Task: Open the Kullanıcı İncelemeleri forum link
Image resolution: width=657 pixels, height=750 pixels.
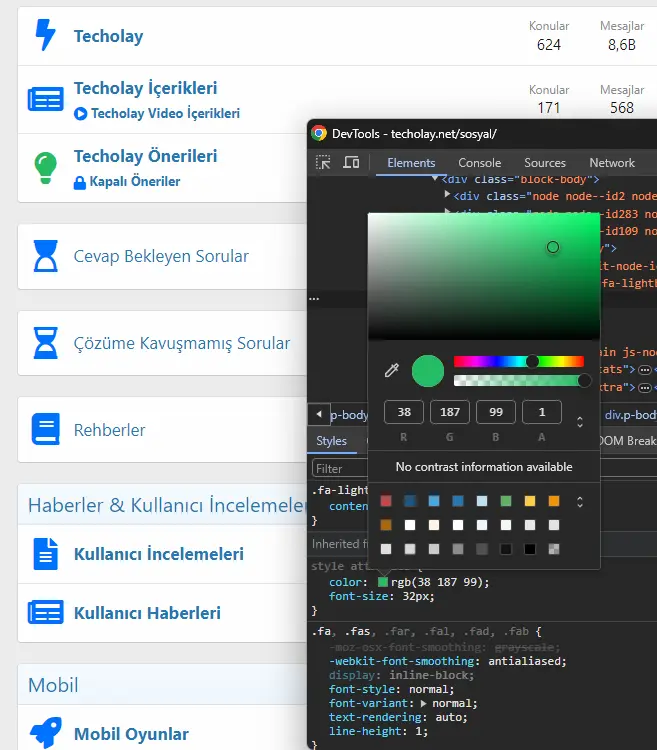Action: [159, 554]
